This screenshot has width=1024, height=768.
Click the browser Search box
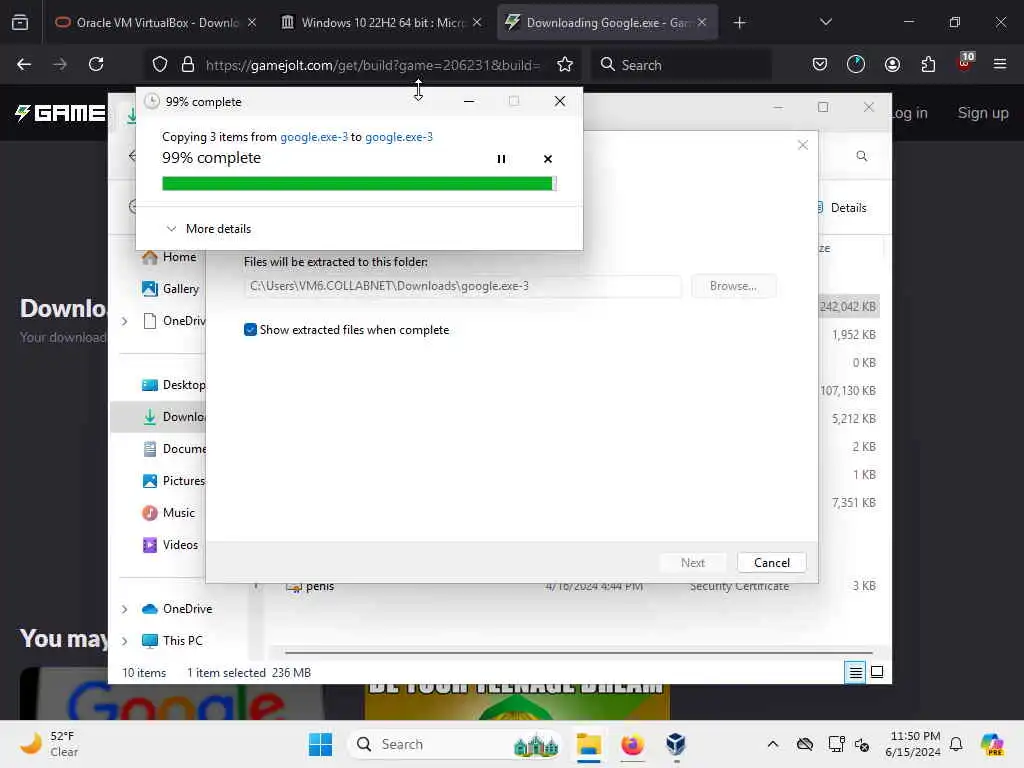point(682,65)
